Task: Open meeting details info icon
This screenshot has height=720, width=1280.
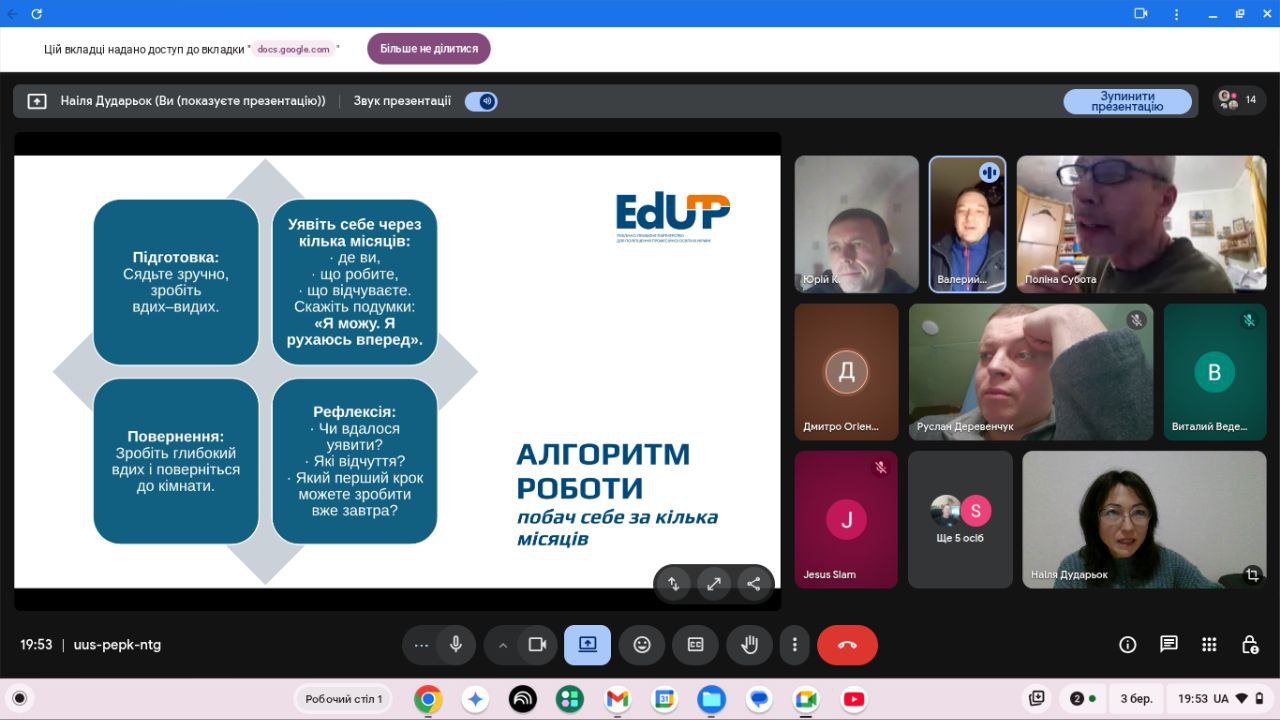Action: click(x=1128, y=645)
